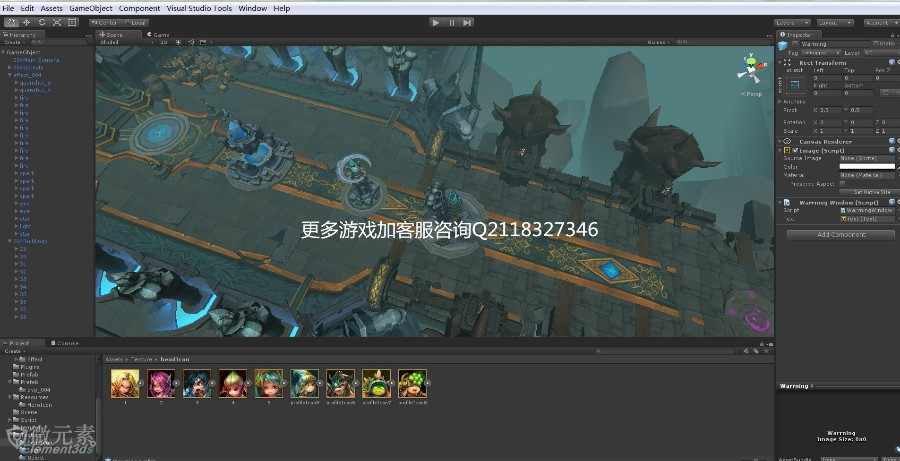The image size is (900, 461).
Task: Click the Pause button
Action: [x=452, y=22]
